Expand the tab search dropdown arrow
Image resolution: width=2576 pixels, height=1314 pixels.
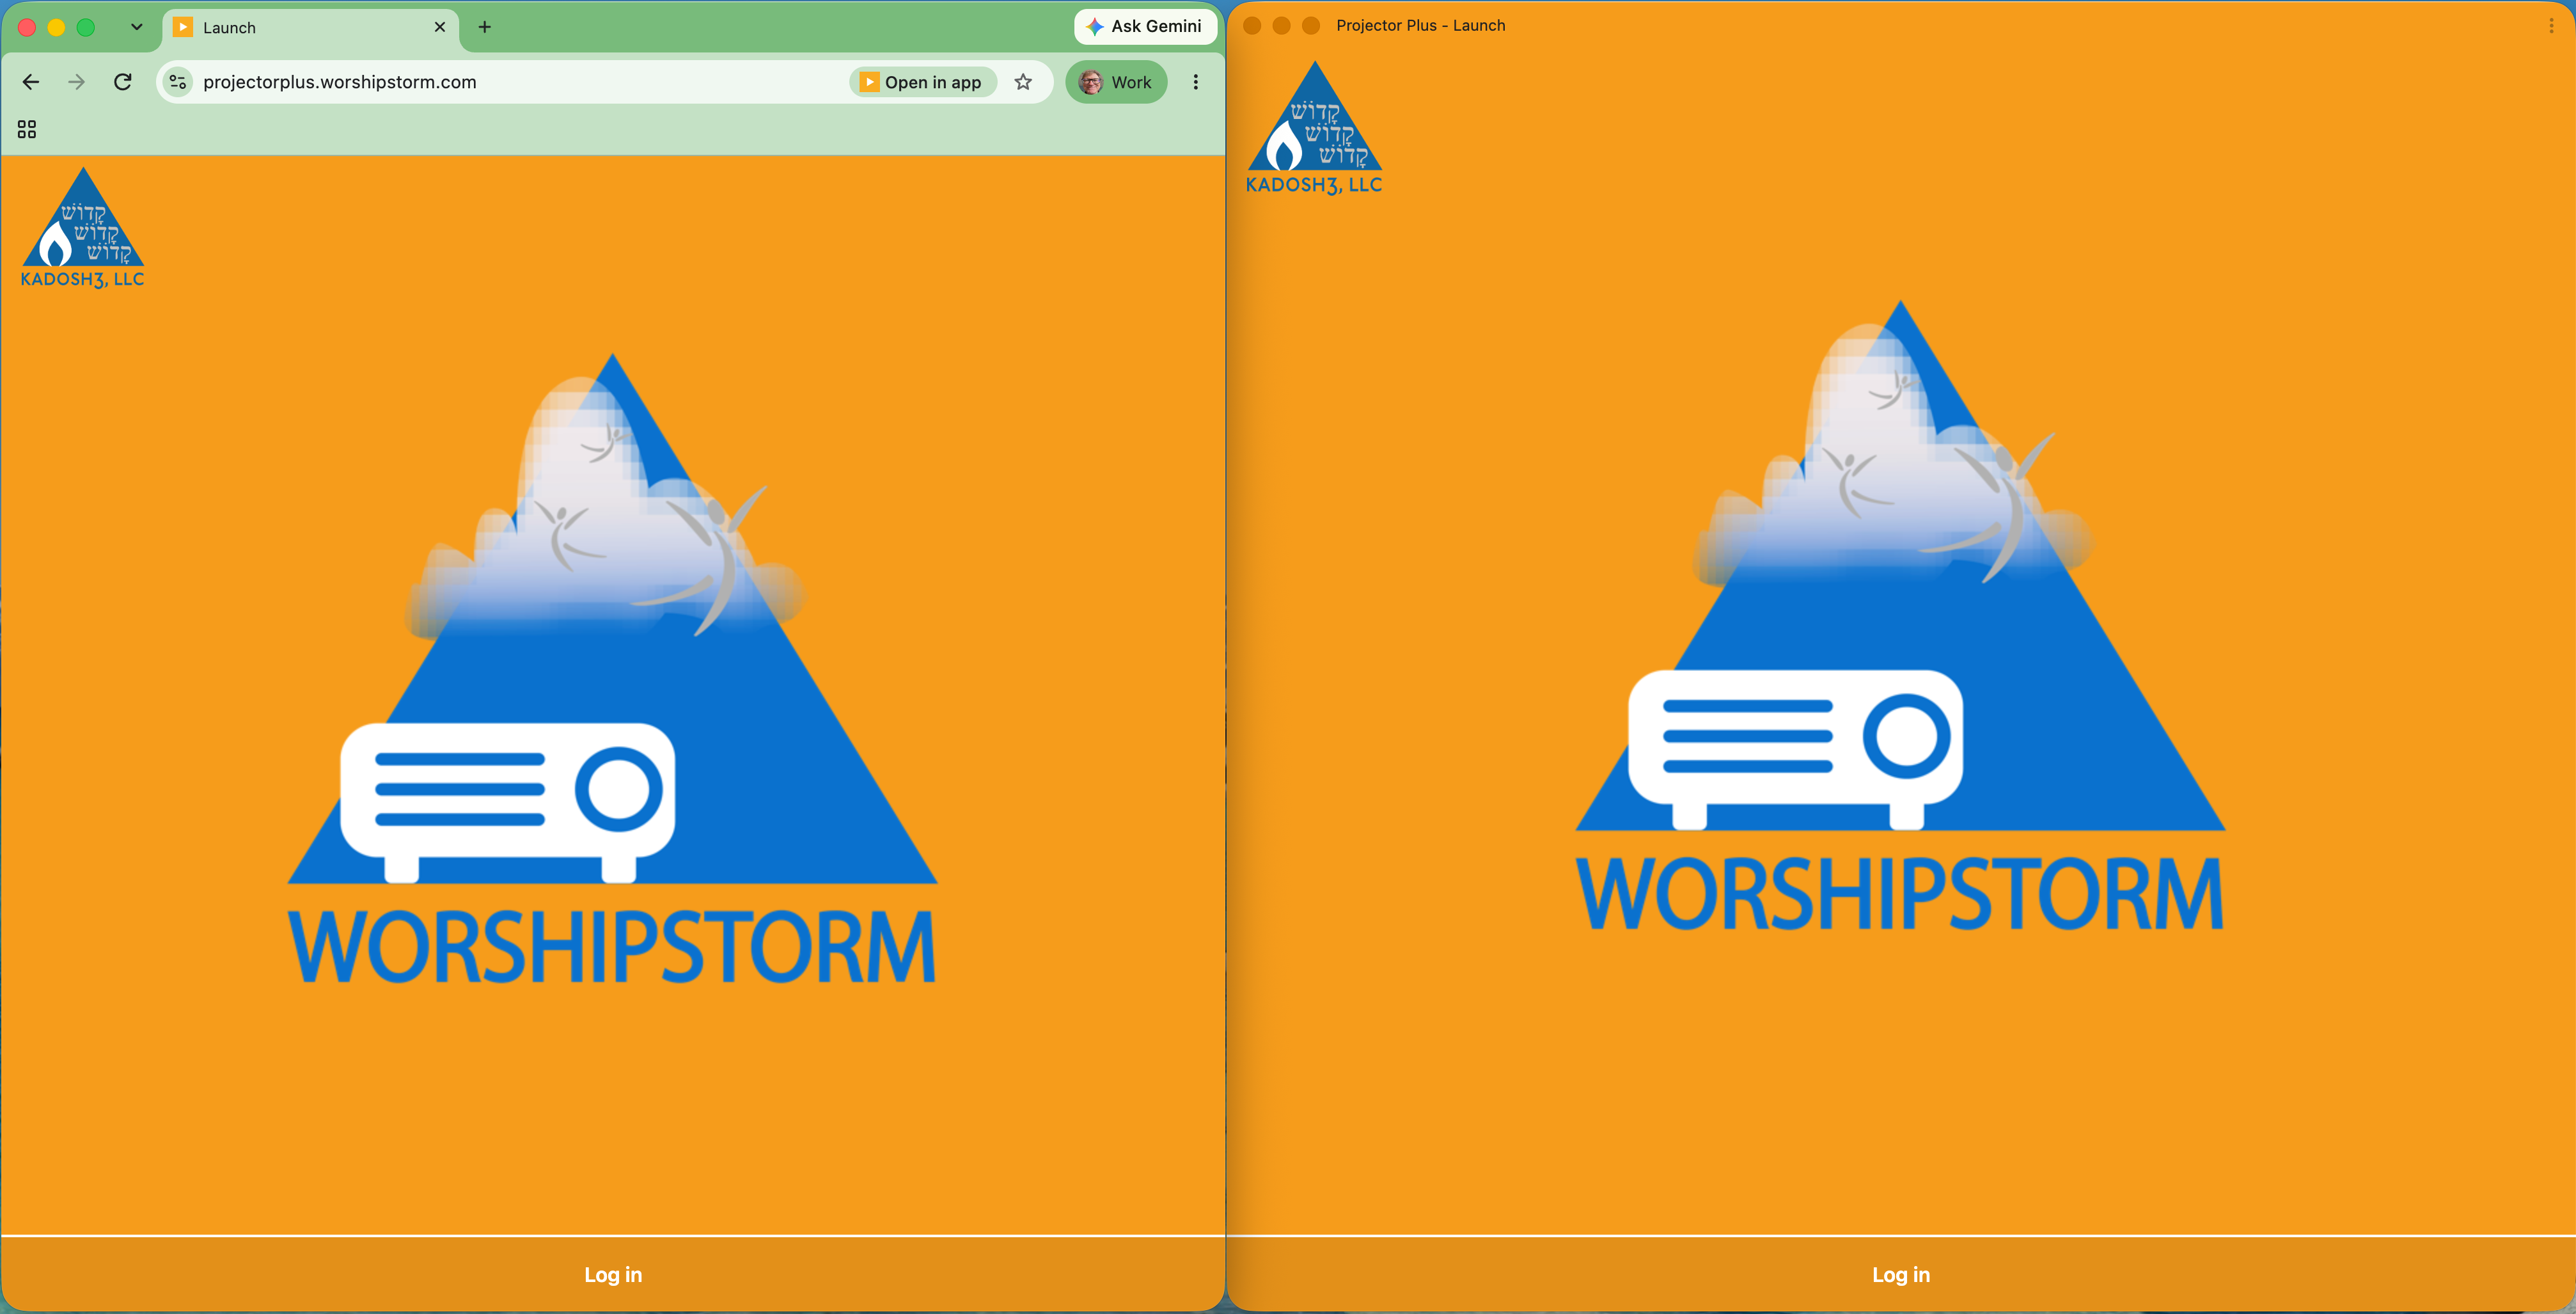click(137, 27)
